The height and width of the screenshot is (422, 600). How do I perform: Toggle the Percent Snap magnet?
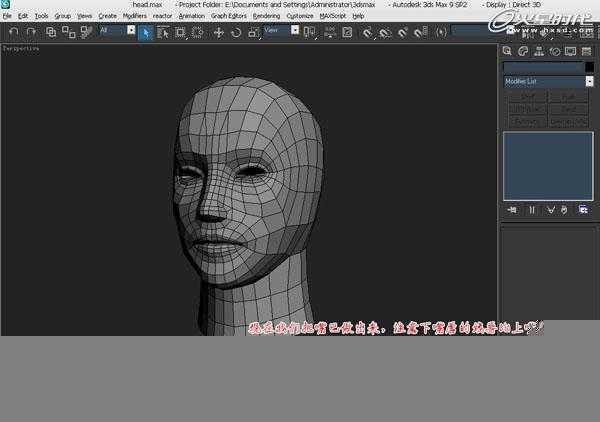(403, 33)
